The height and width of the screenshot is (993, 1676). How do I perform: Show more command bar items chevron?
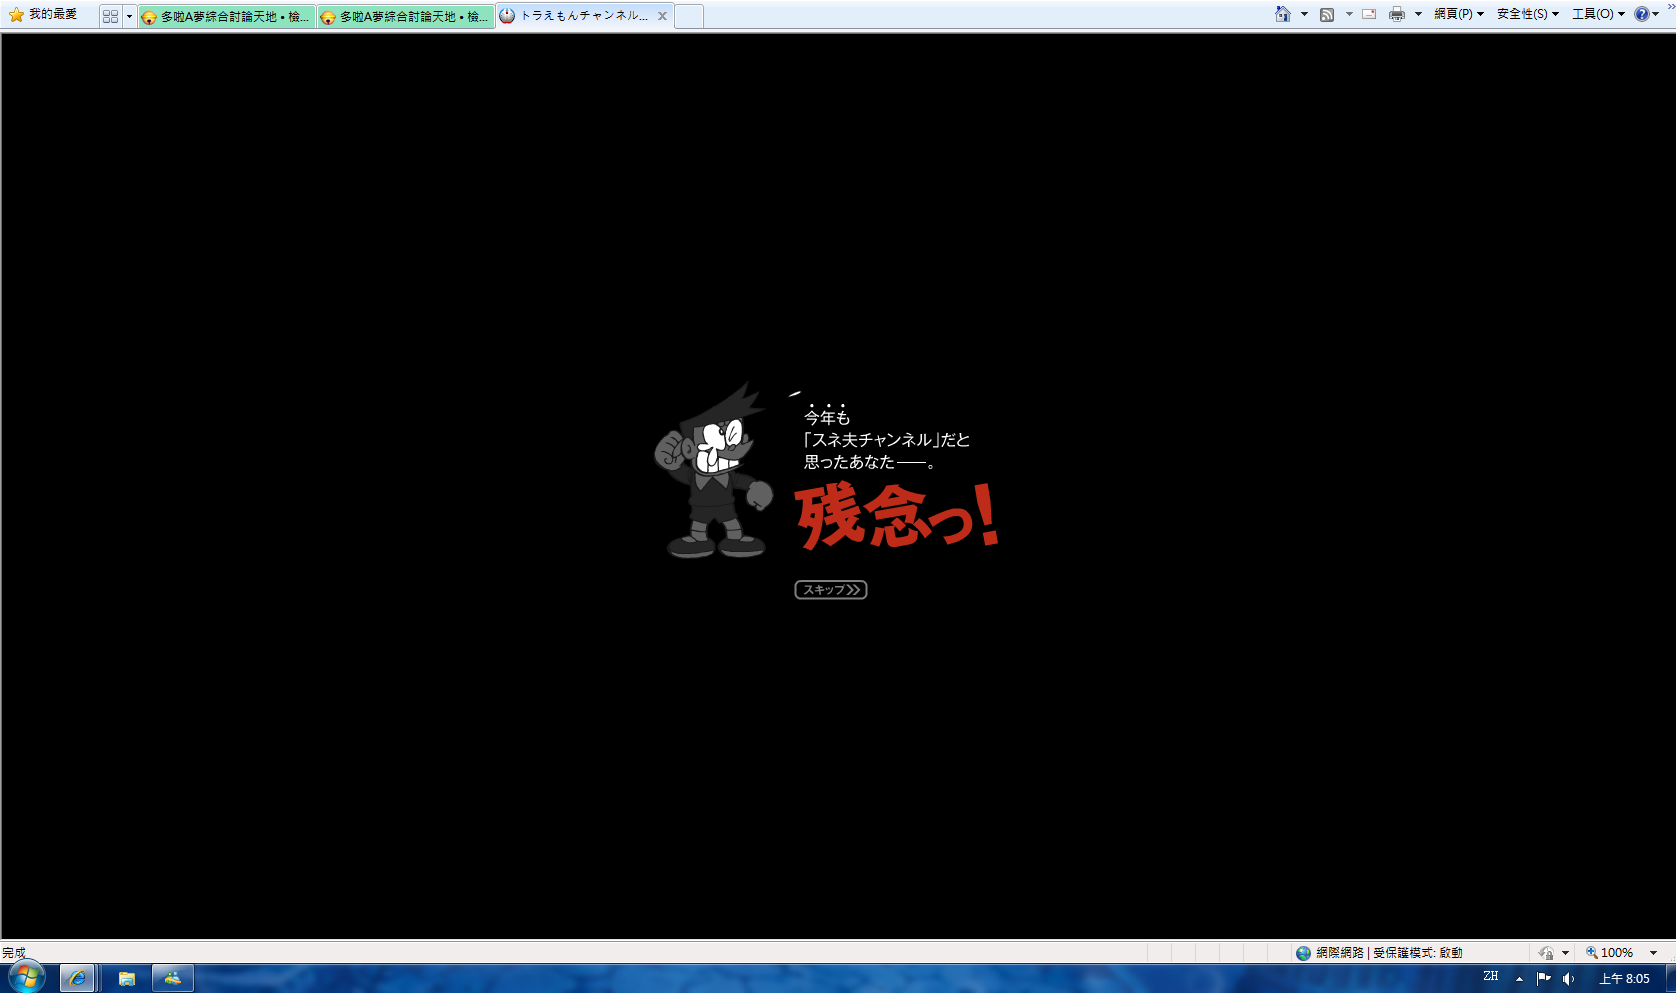click(x=1670, y=6)
